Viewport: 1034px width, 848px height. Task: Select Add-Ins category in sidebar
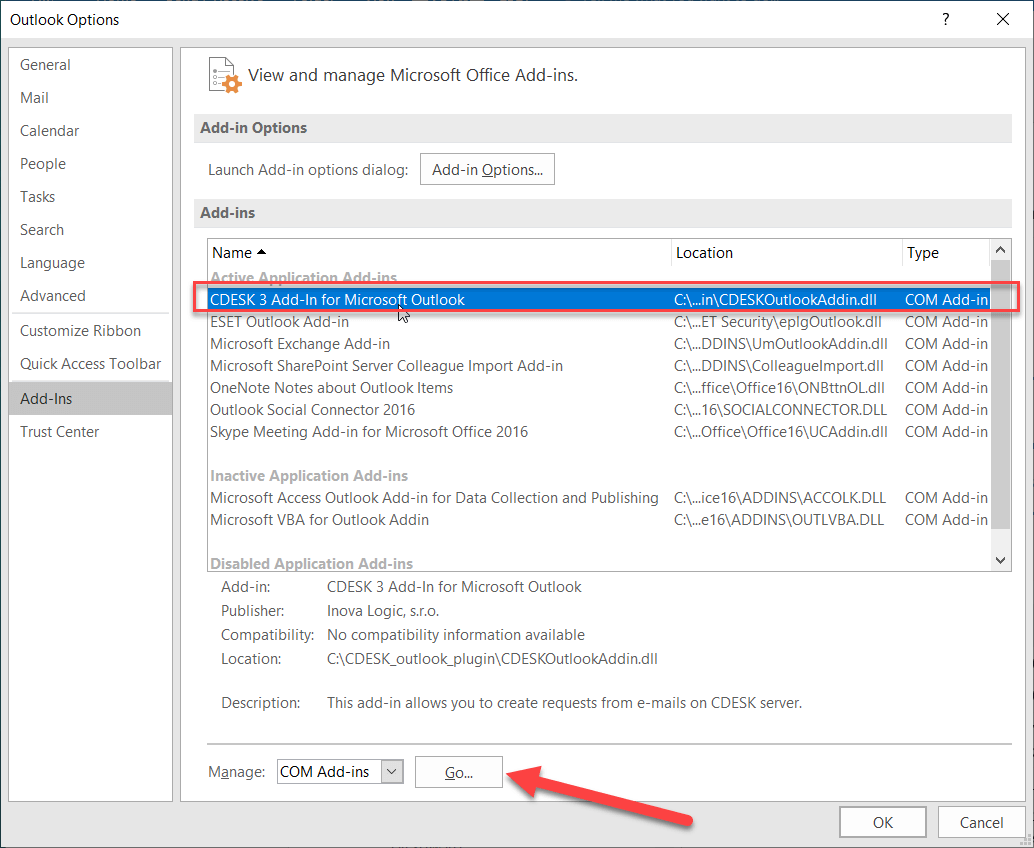[x=91, y=398]
